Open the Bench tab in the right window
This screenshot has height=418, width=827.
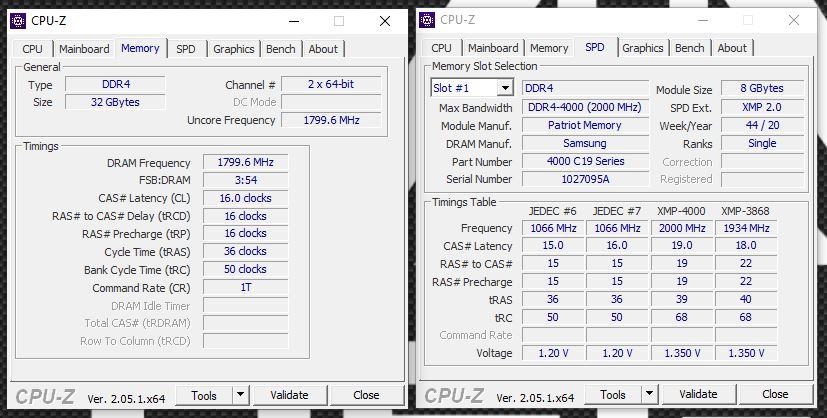click(689, 48)
